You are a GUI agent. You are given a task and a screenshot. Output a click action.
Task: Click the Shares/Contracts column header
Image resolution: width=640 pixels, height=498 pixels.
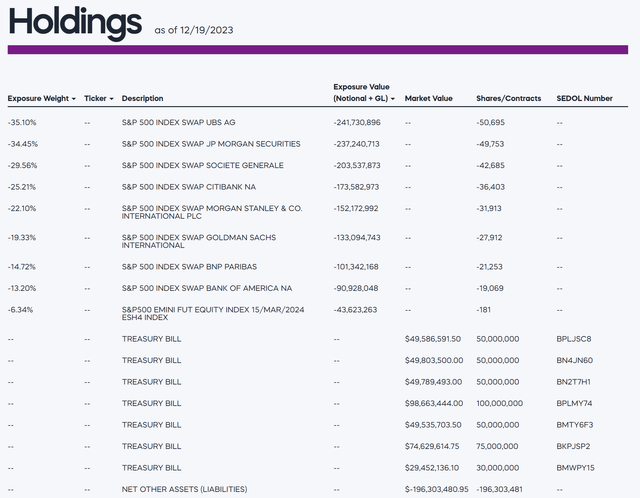point(509,98)
